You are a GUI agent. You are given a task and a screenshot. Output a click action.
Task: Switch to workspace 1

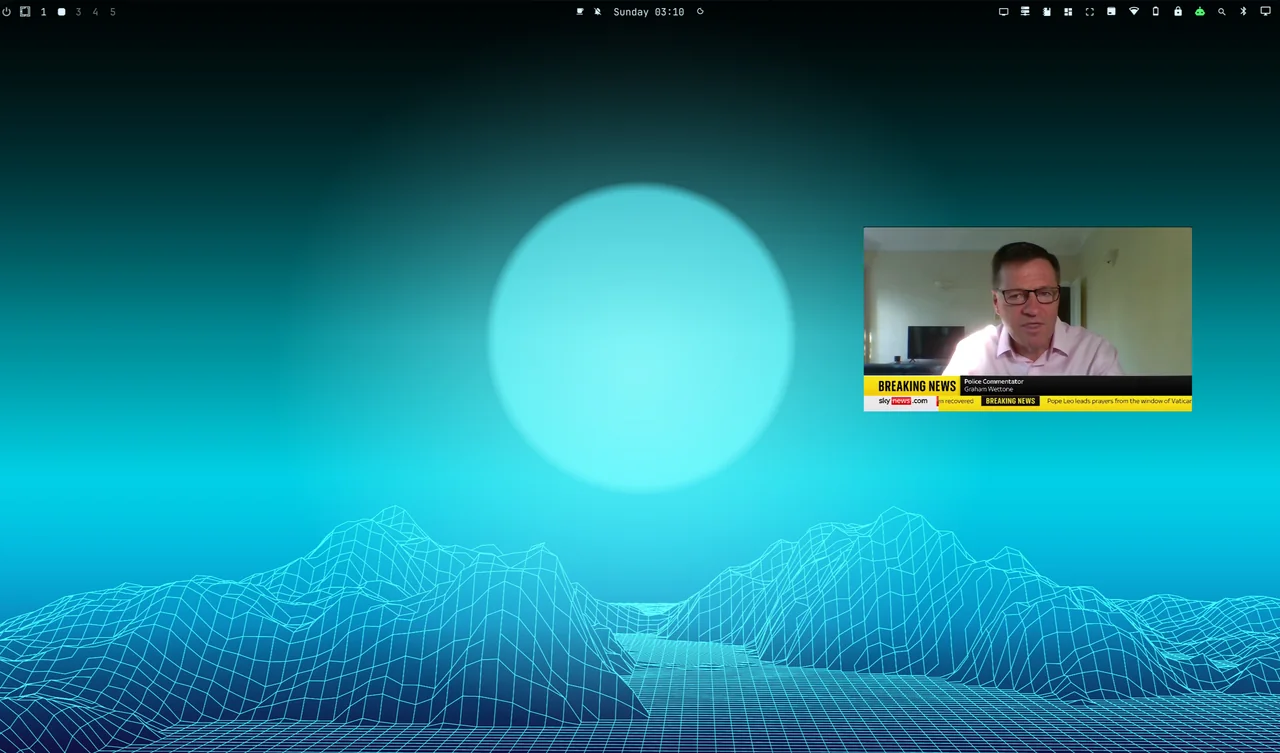tap(43, 12)
